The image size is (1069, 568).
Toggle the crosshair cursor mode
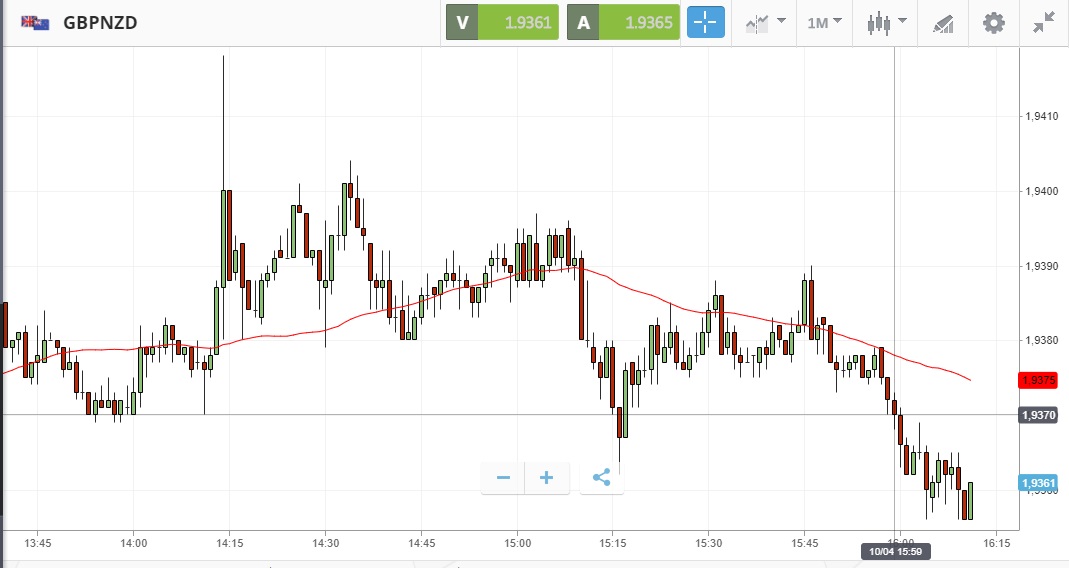[x=705, y=22]
